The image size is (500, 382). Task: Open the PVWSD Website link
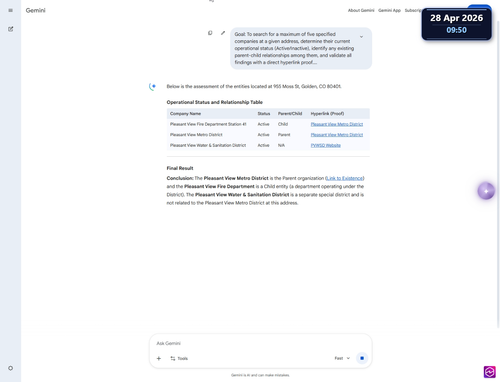(326, 145)
